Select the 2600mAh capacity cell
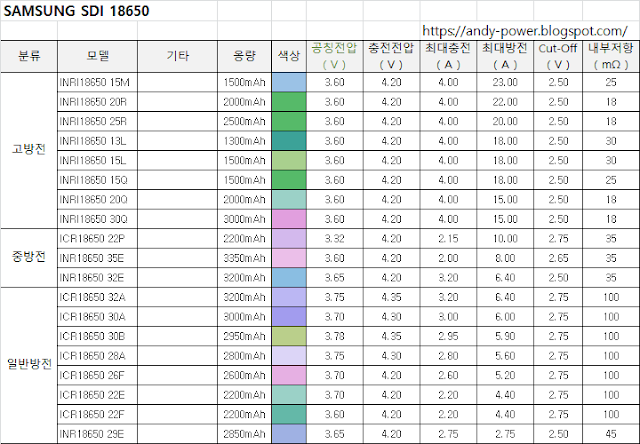Screen dimensions: 640x444 pyautogui.click(x=244, y=375)
